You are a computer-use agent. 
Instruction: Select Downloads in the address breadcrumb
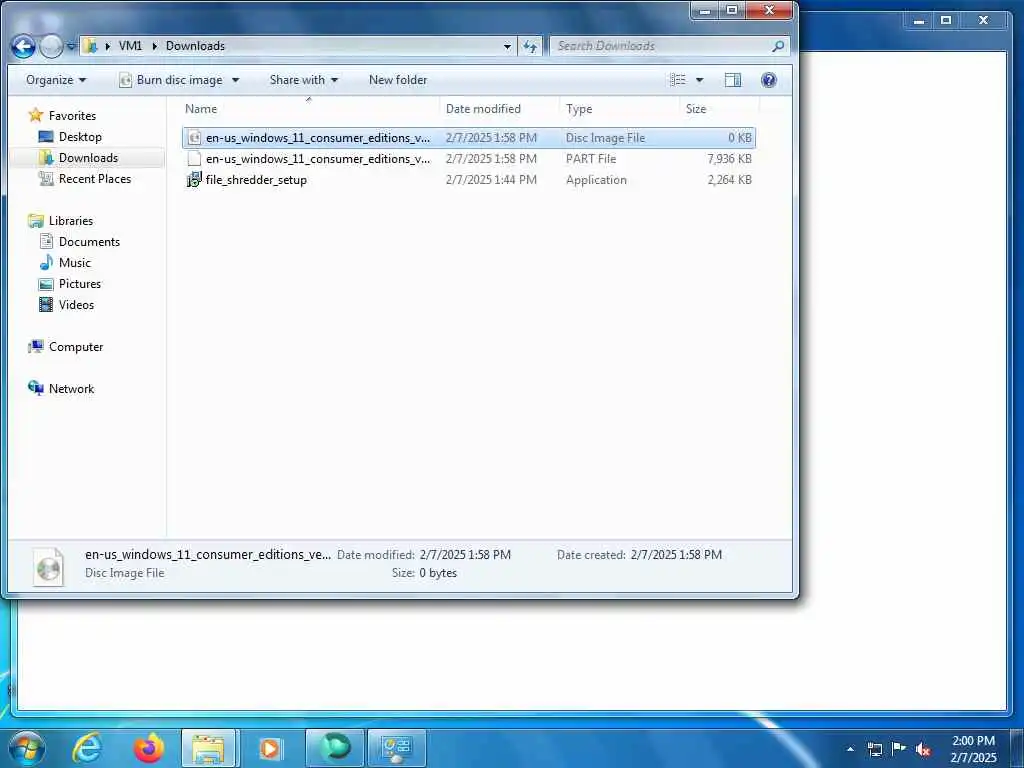195,46
